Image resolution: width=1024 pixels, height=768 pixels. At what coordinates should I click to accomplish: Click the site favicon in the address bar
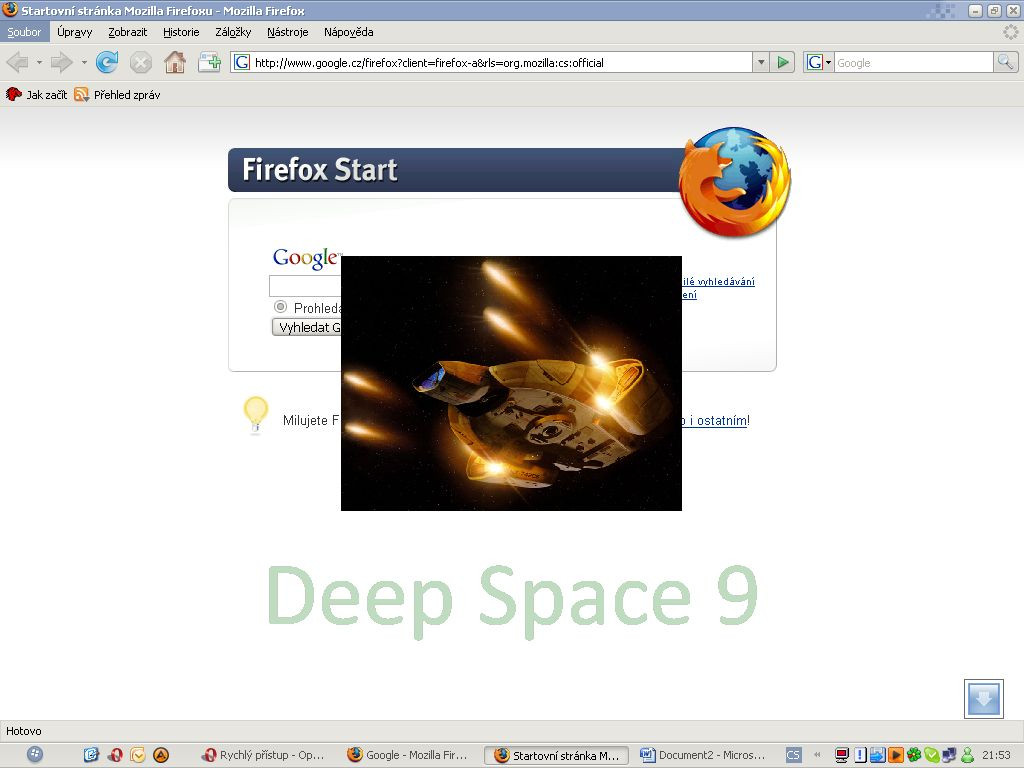click(242, 63)
